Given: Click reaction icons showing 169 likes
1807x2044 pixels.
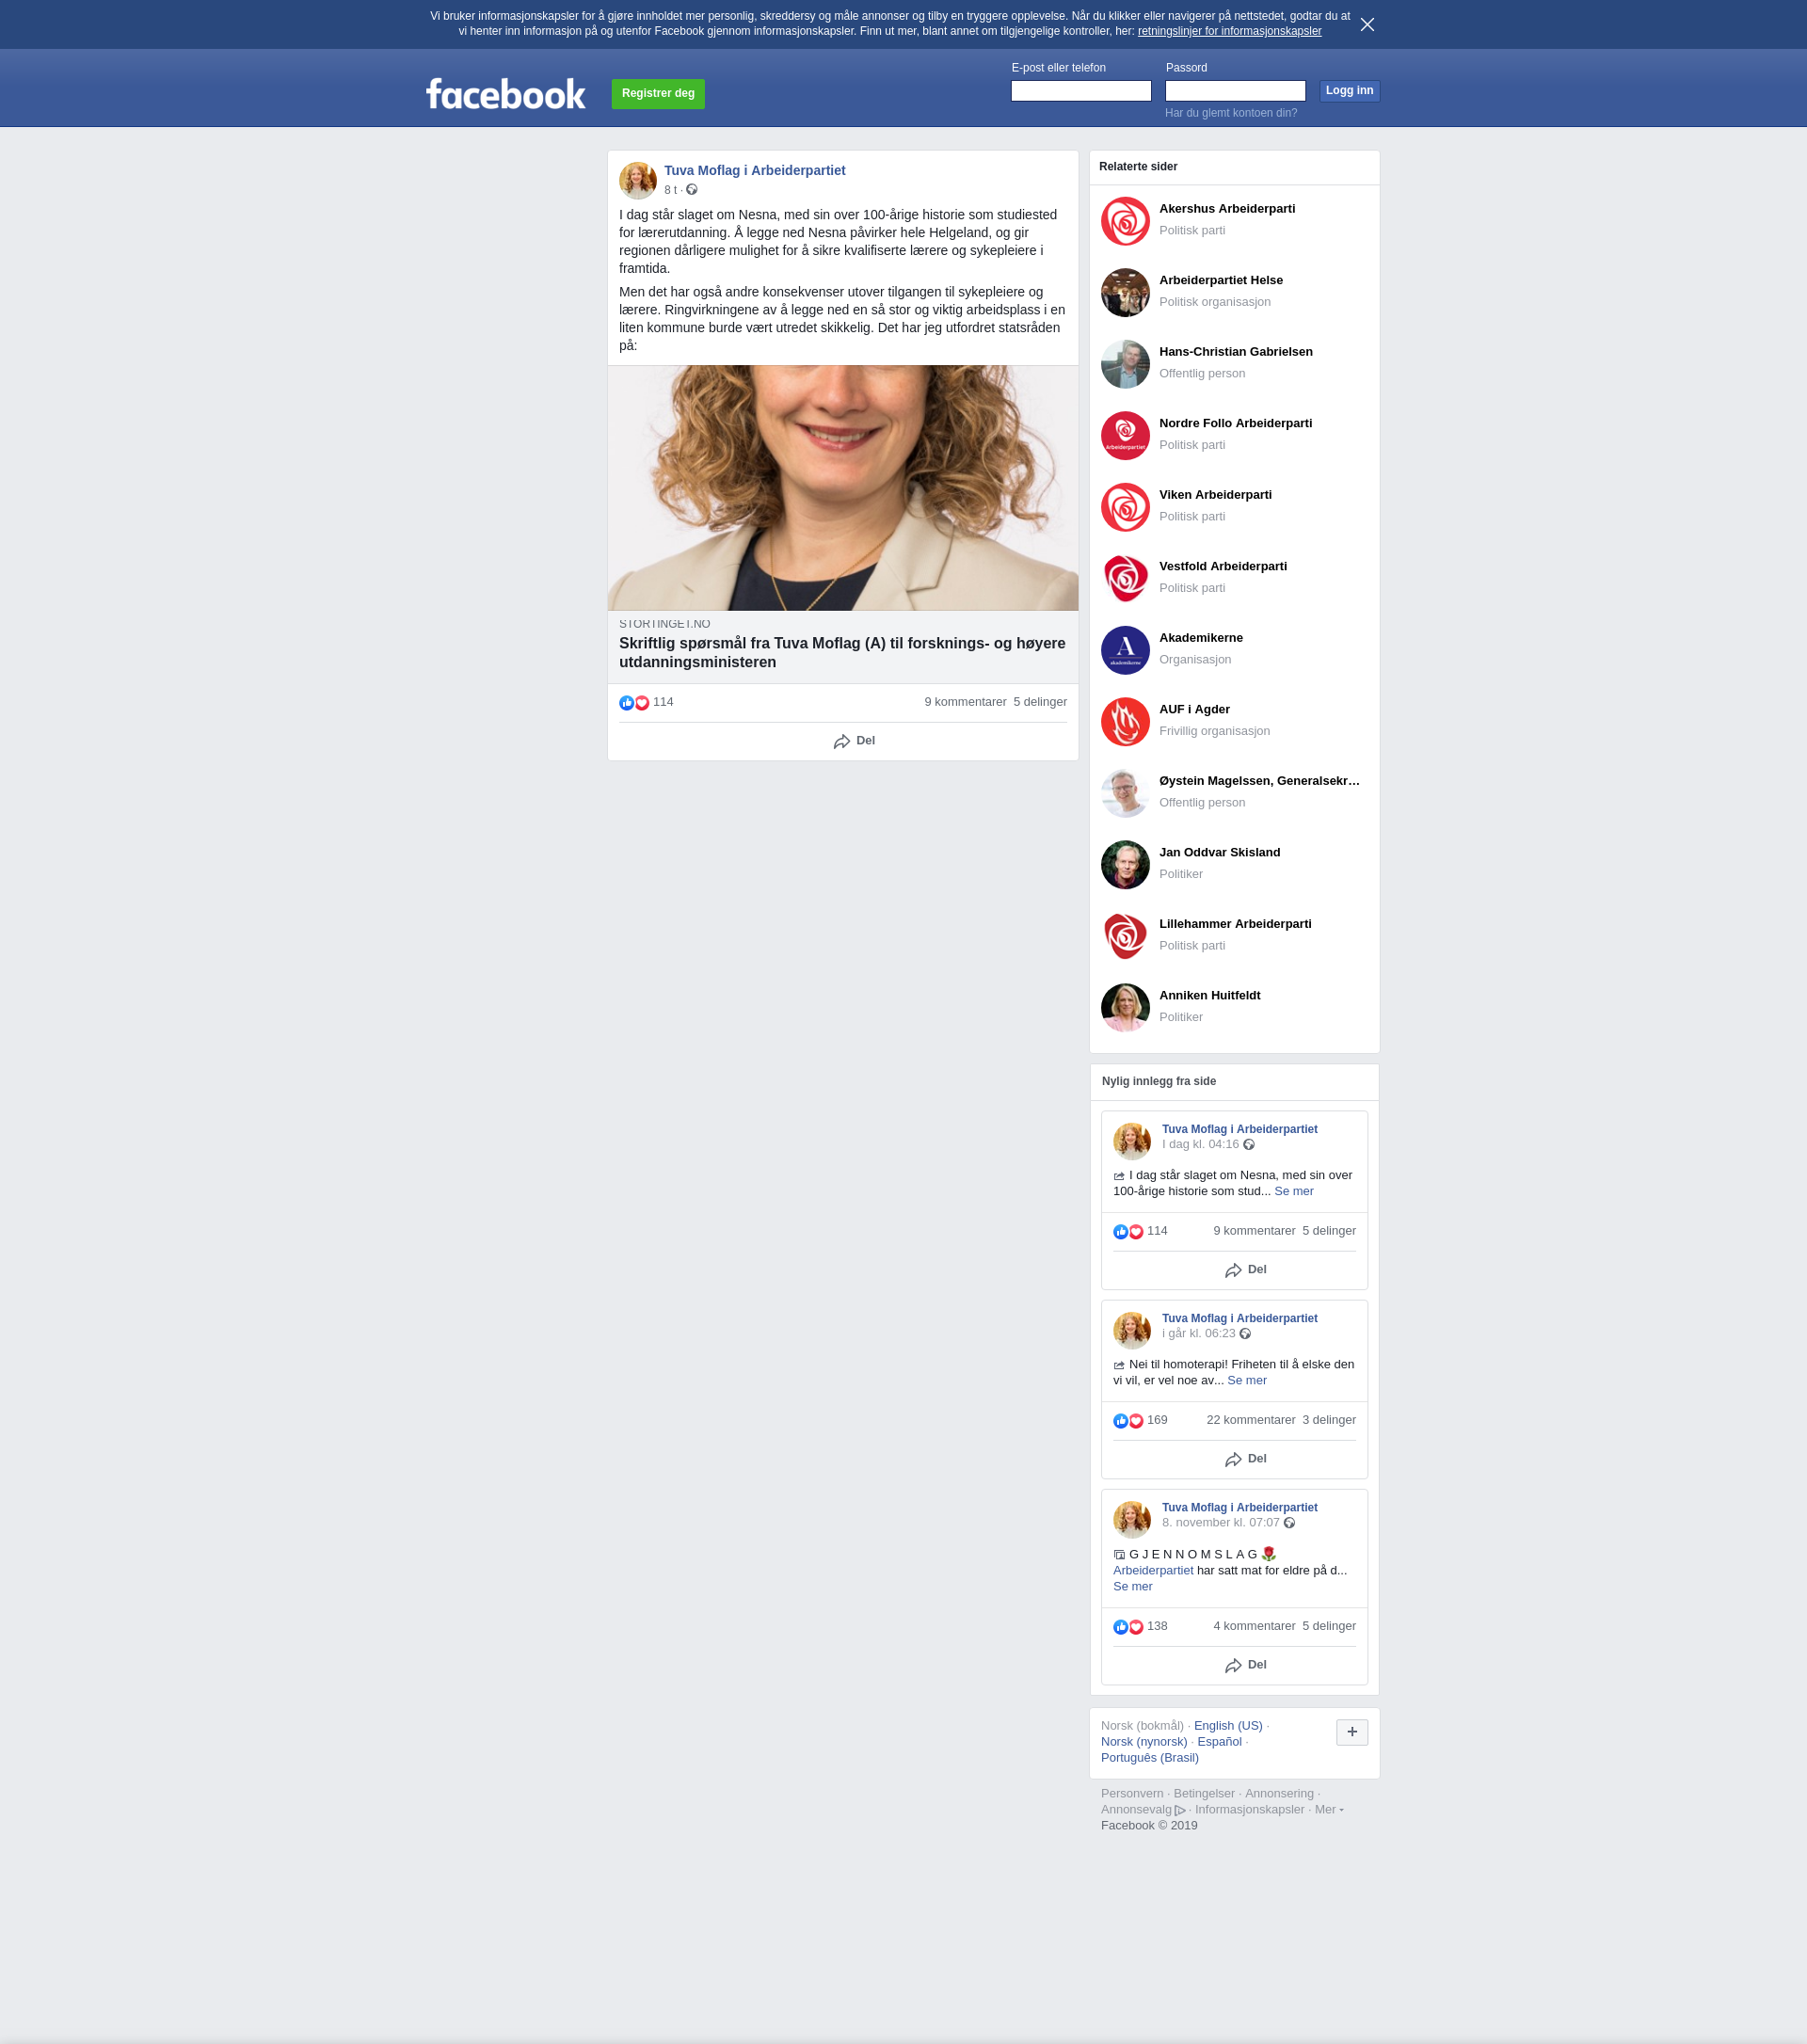Looking at the screenshot, I should click(x=1128, y=1421).
